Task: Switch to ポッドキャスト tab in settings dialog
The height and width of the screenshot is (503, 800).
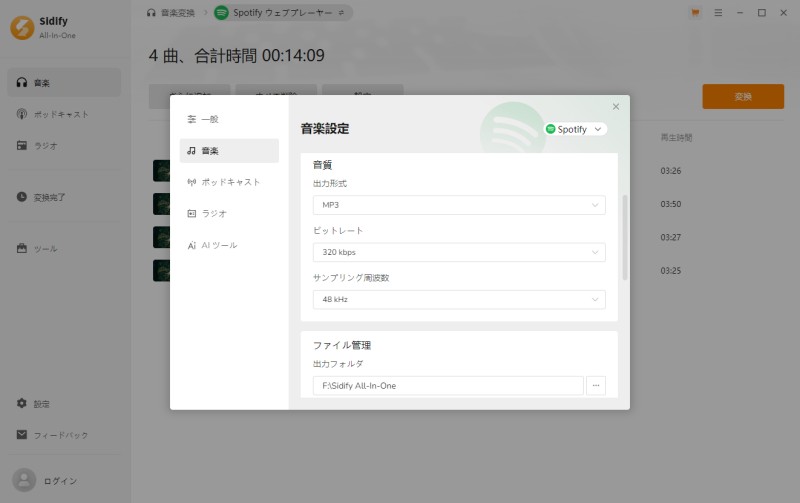Action: click(229, 182)
